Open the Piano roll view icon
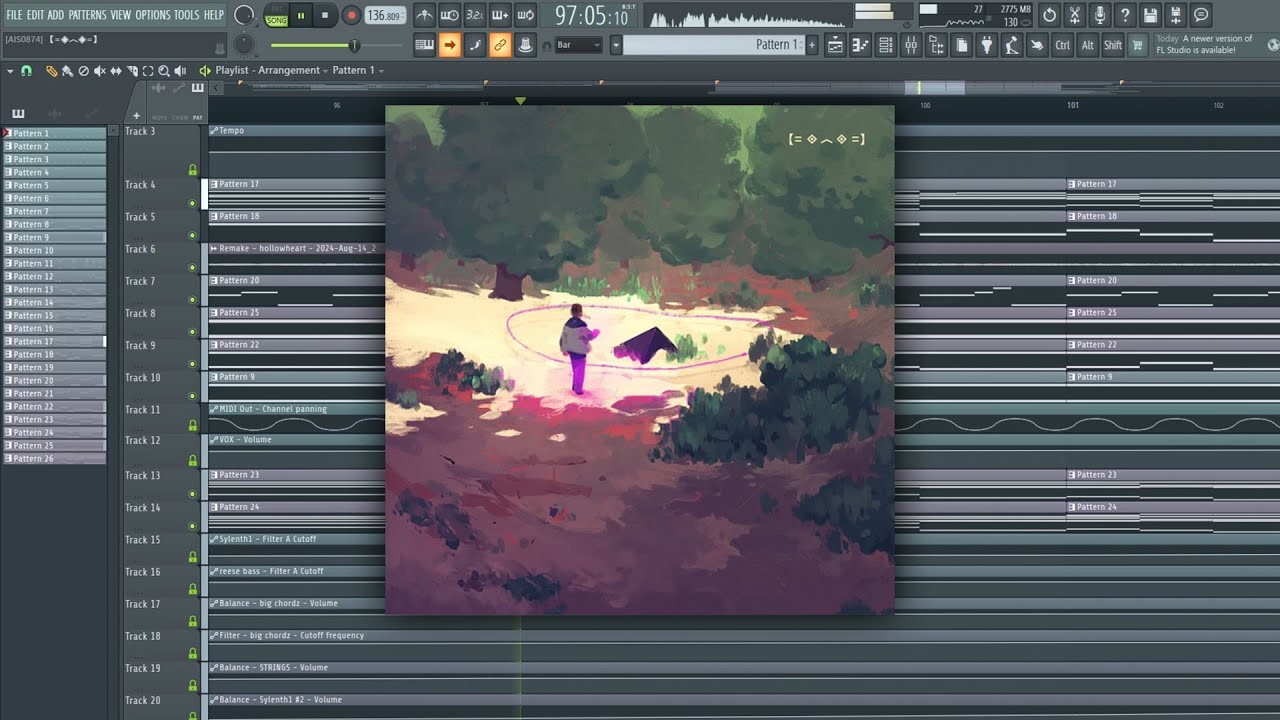 [860, 45]
